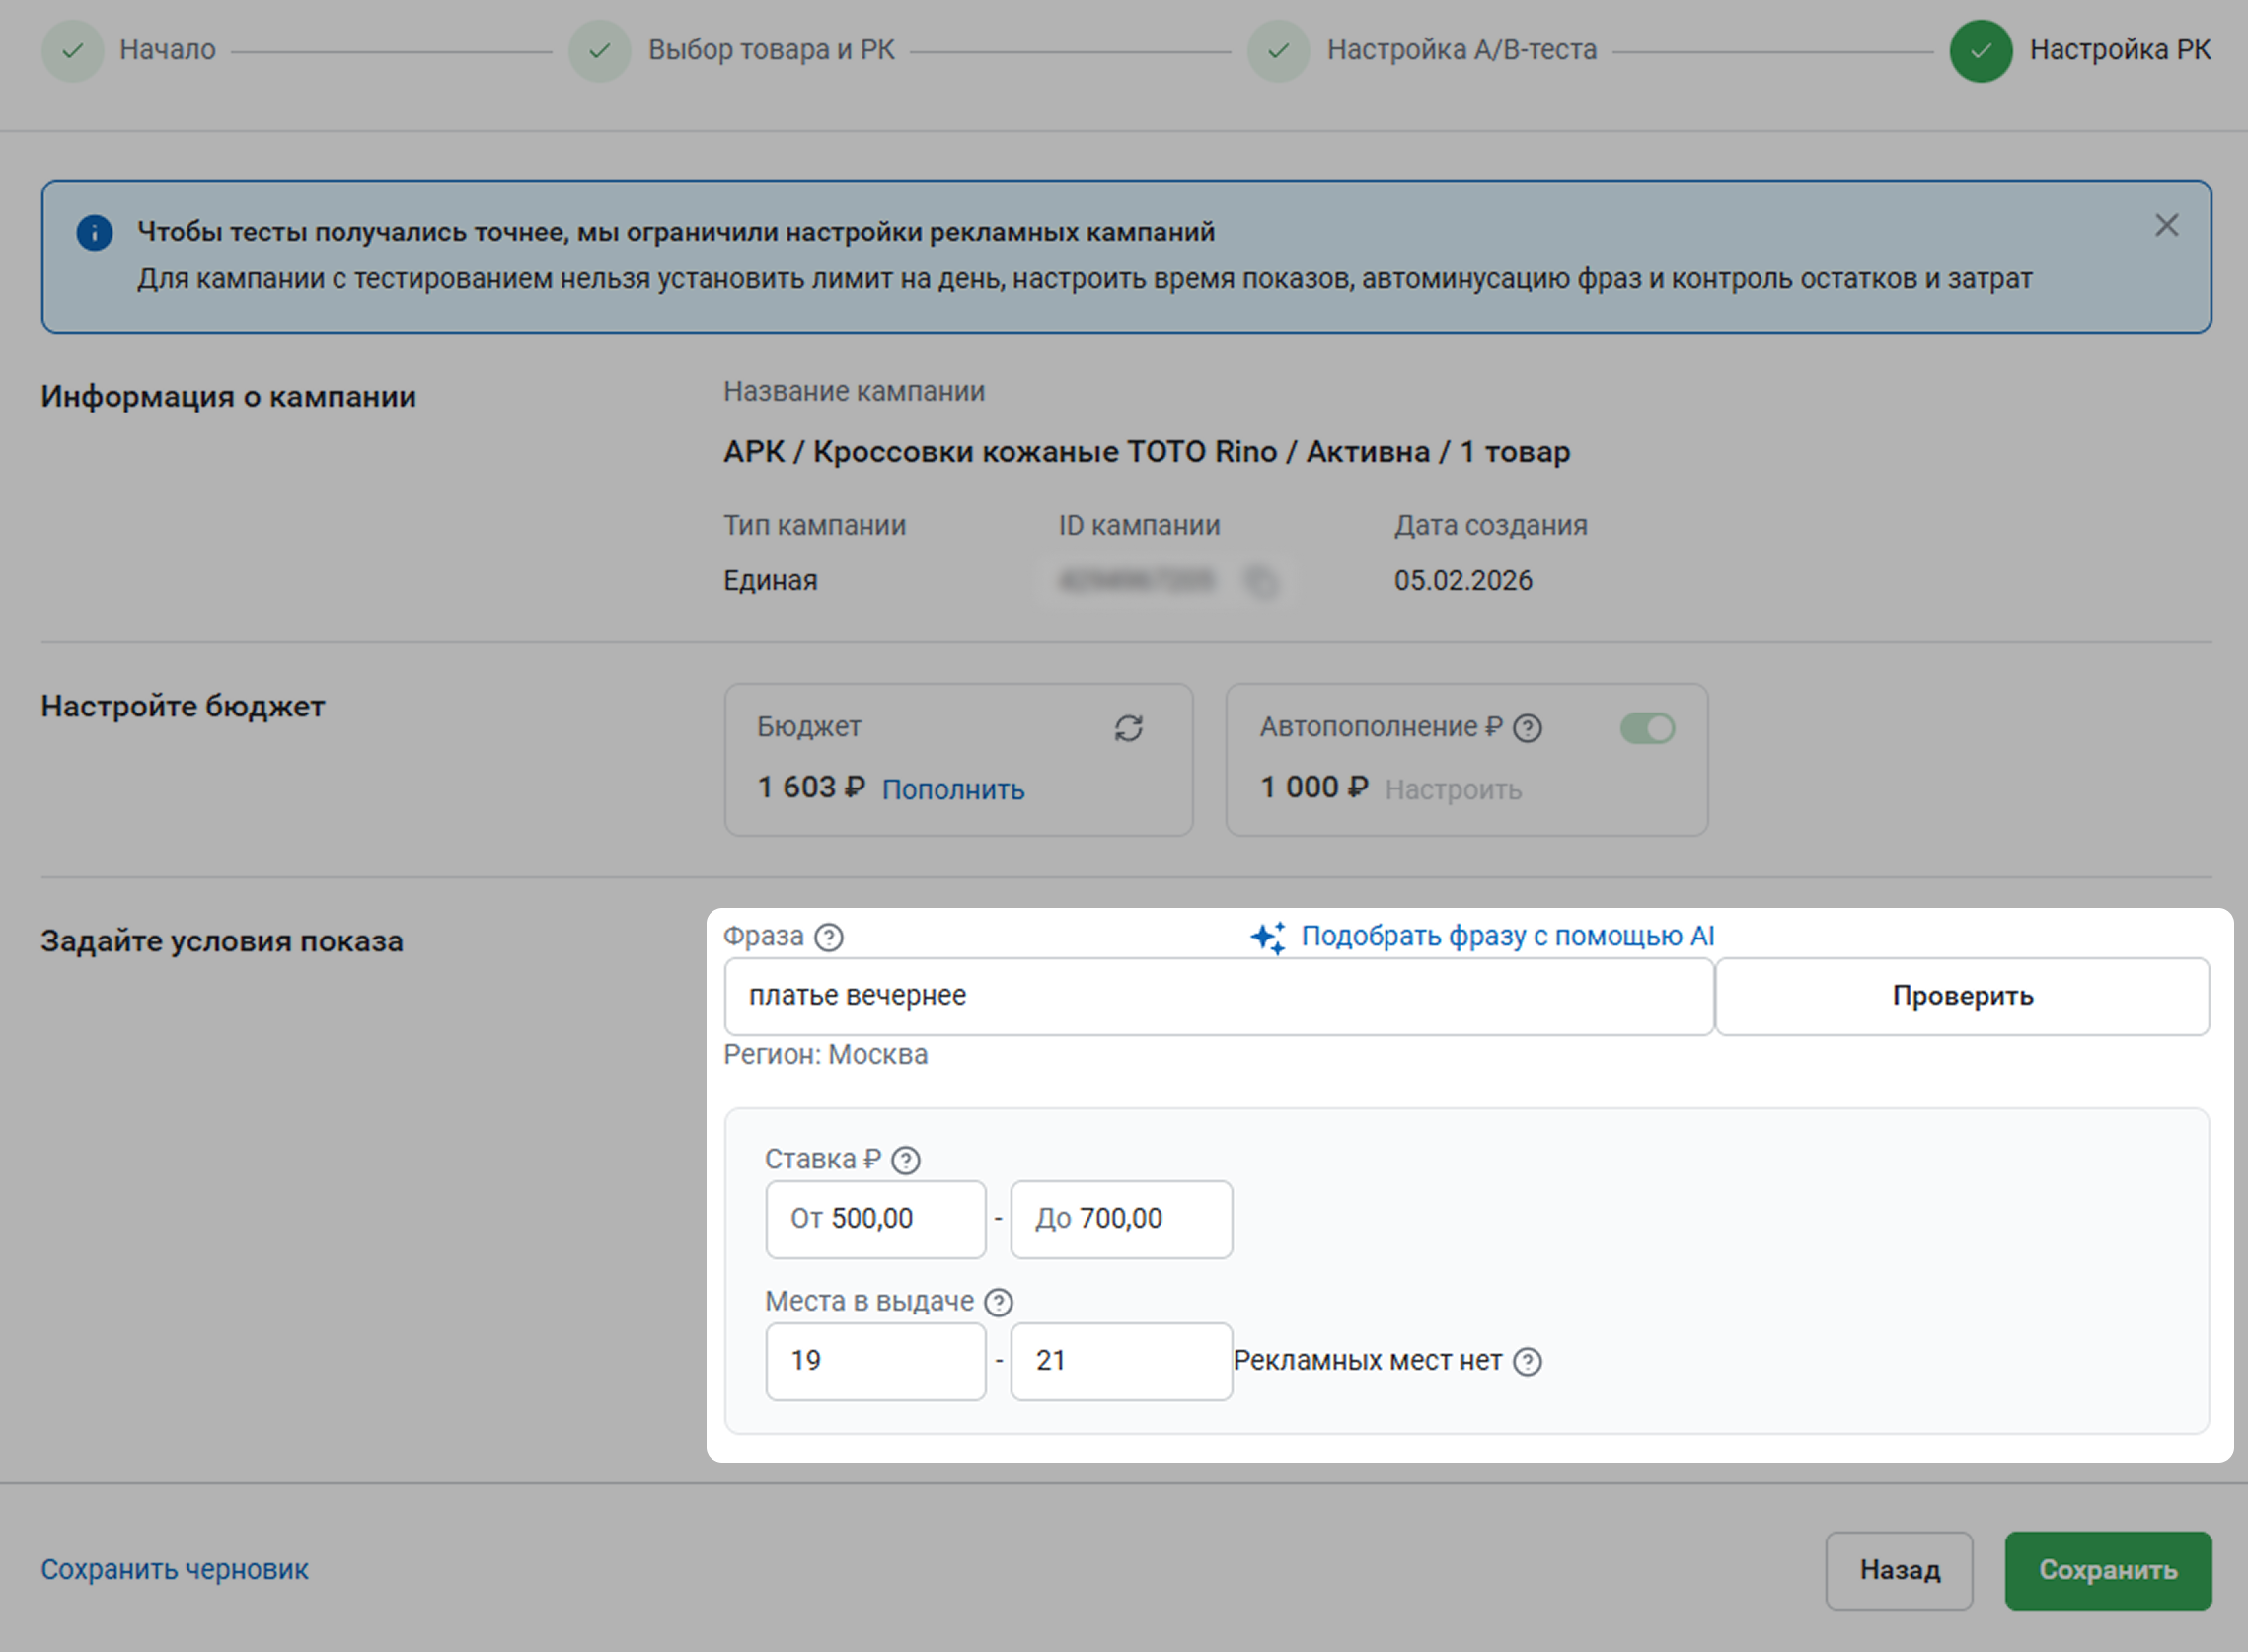
Task: Close the blue info banner
Action: tap(2166, 226)
